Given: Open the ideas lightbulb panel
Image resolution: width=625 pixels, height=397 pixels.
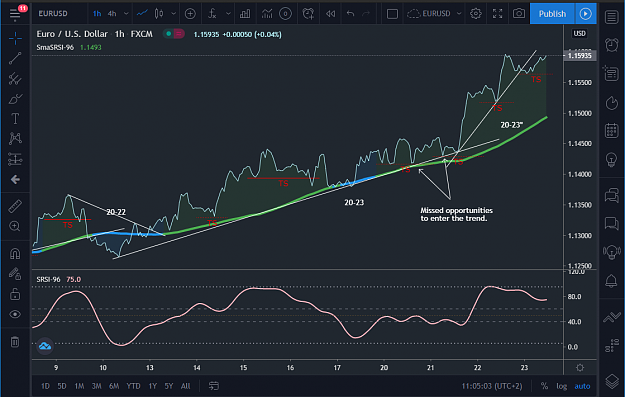Looking at the screenshot, I should (611, 159).
